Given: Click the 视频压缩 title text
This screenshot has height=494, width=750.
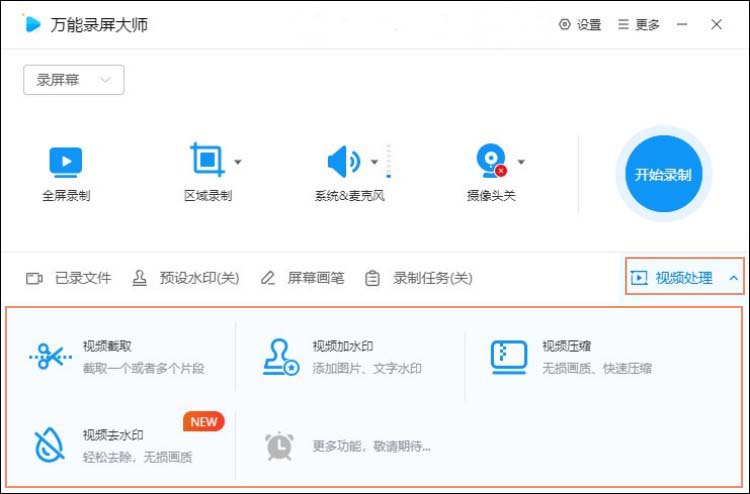Looking at the screenshot, I should pos(566,346).
